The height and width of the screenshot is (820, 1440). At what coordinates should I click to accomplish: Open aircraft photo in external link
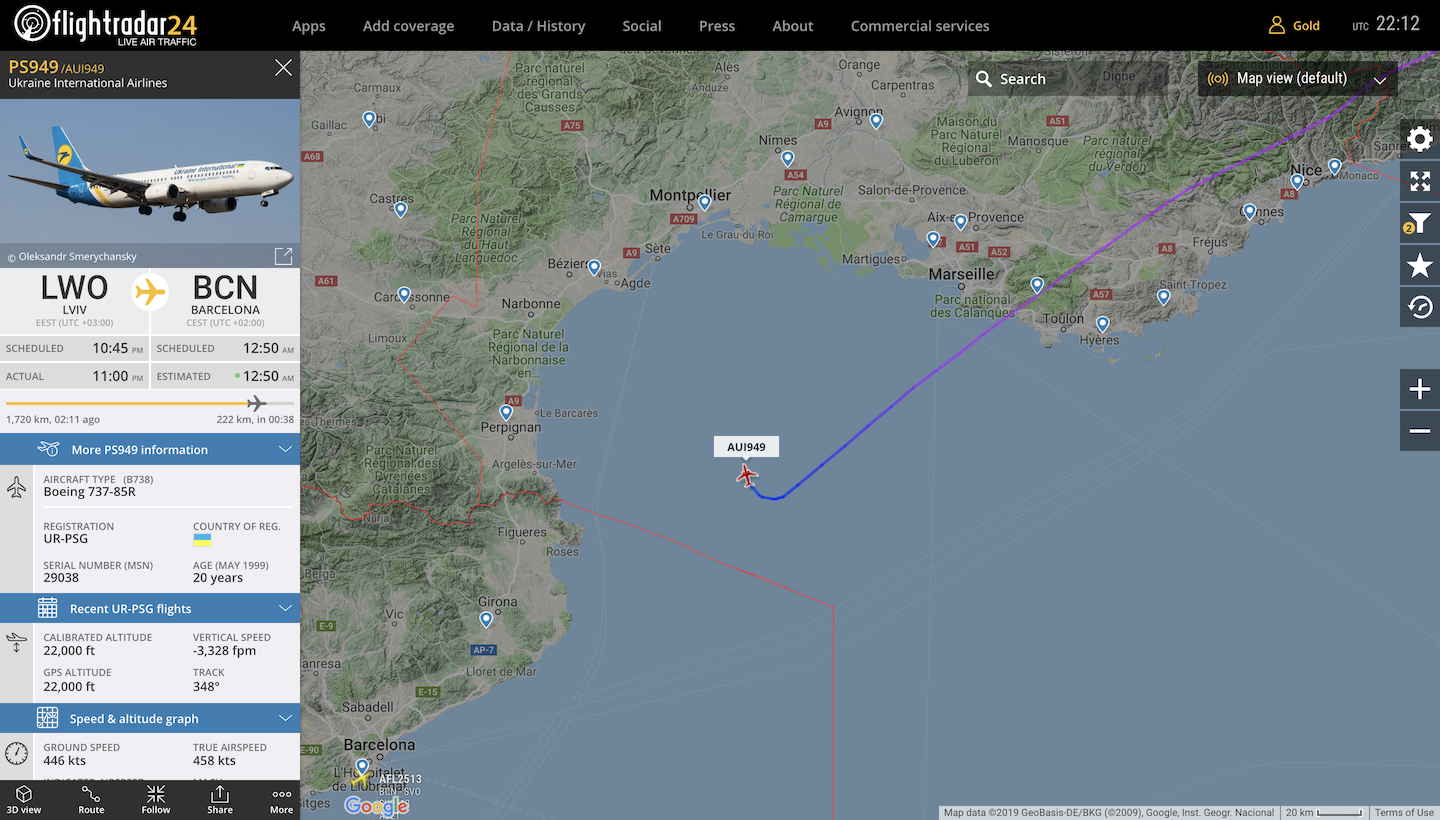click(283, 256)
